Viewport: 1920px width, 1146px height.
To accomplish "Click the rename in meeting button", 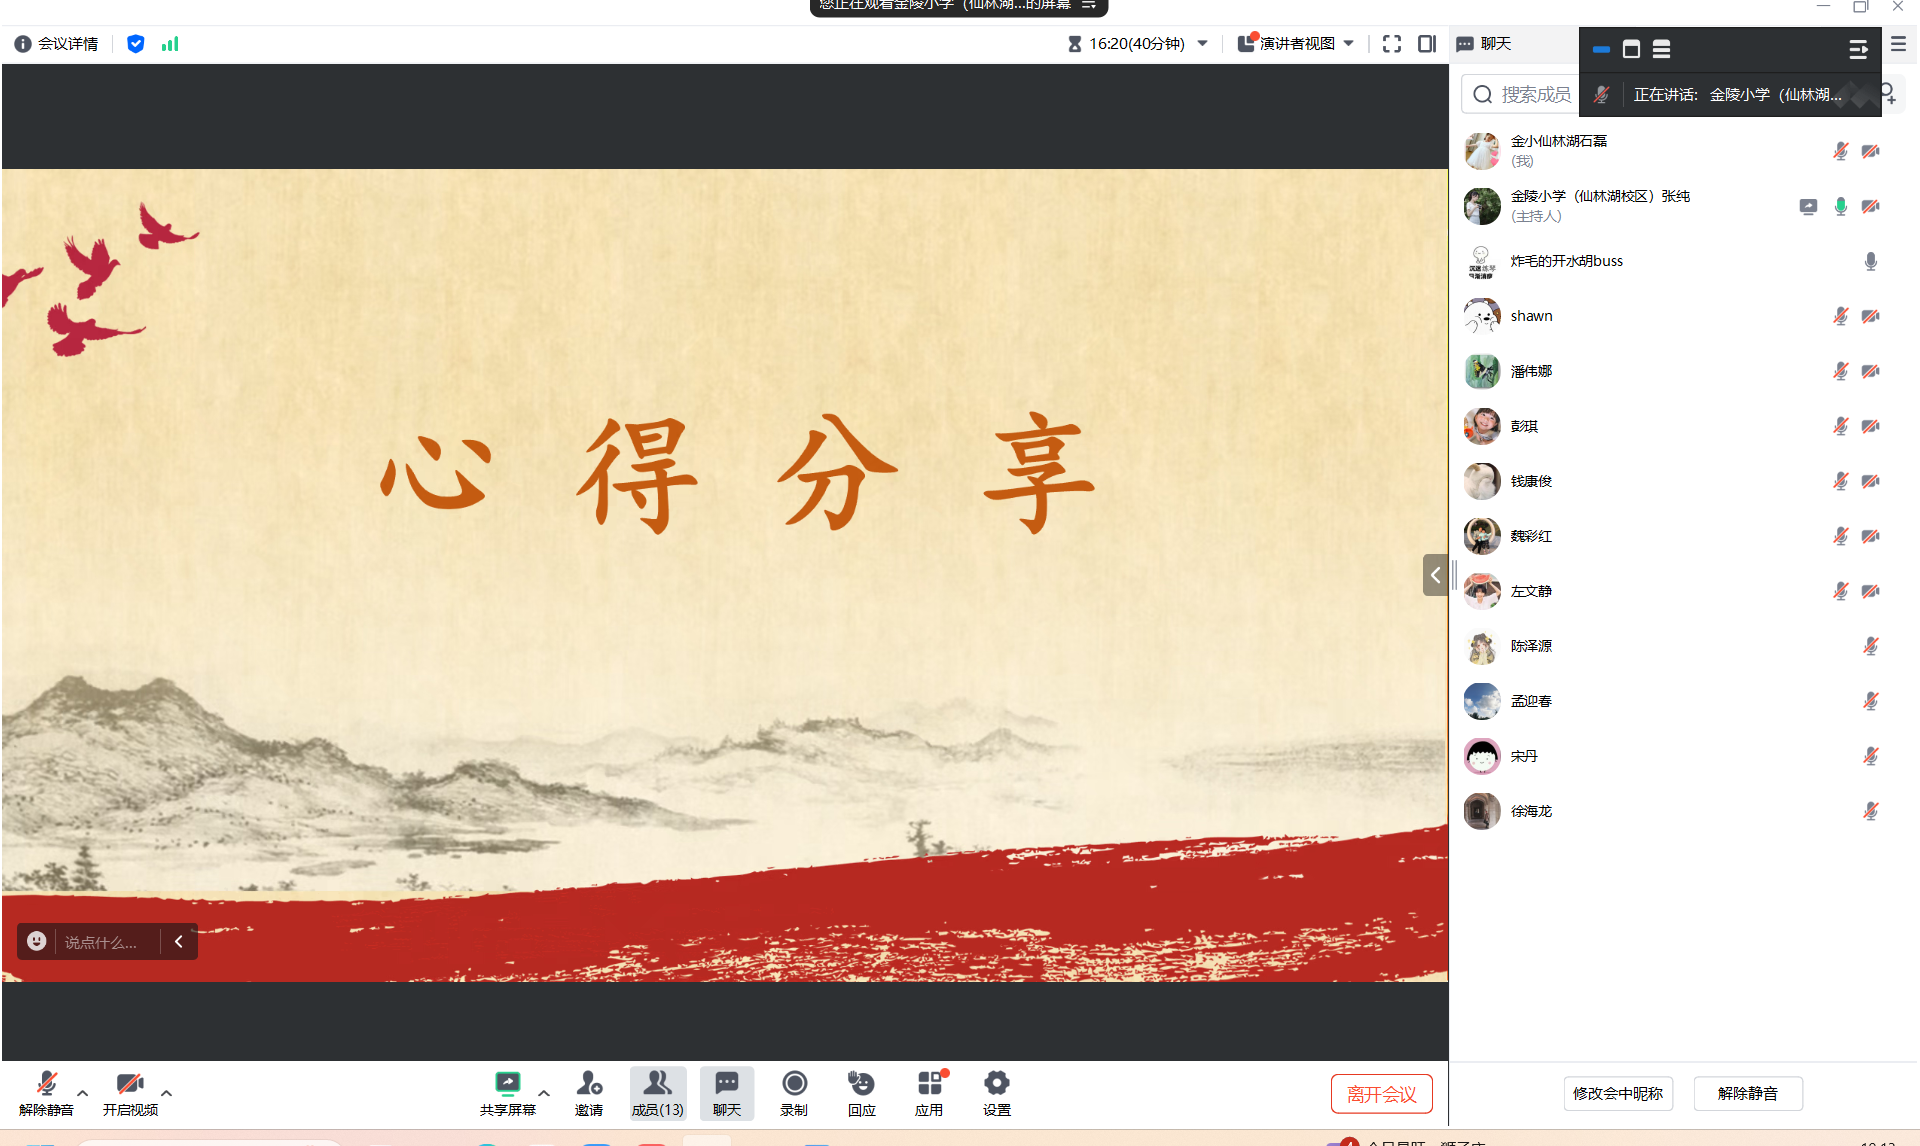I will point(1617,1094).
